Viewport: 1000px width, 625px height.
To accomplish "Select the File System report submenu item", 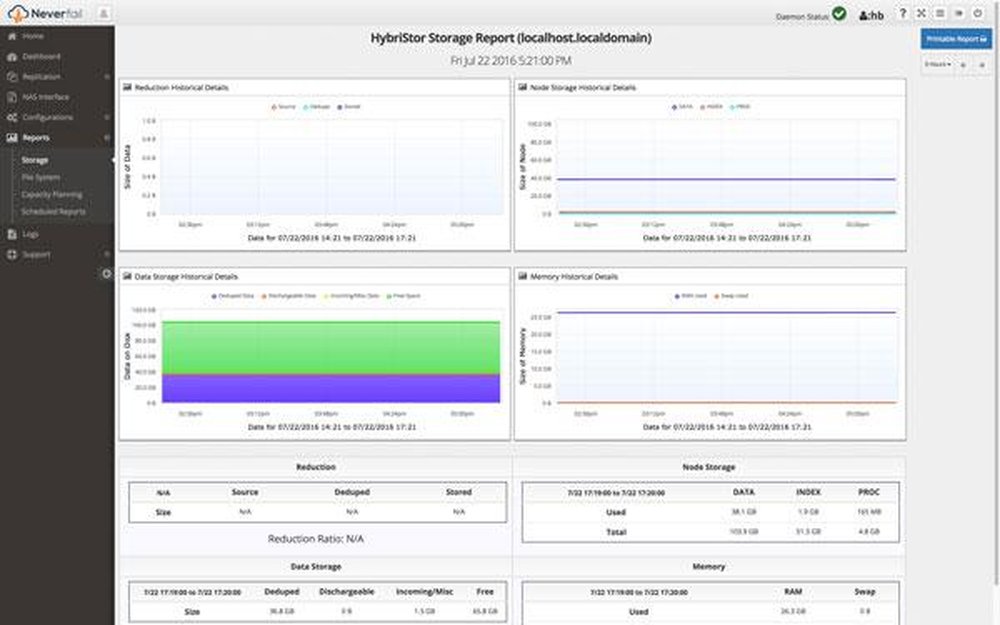I will point(41,177).
